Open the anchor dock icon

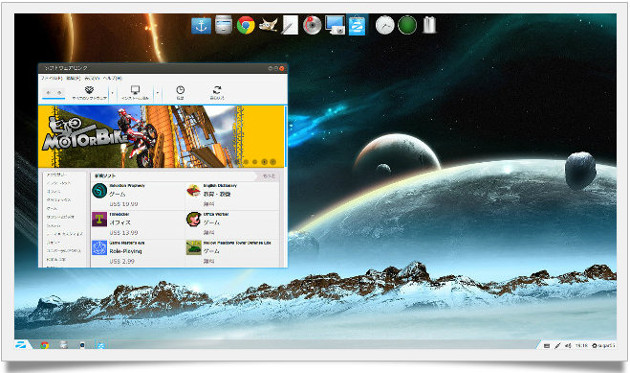pos(201,25)
